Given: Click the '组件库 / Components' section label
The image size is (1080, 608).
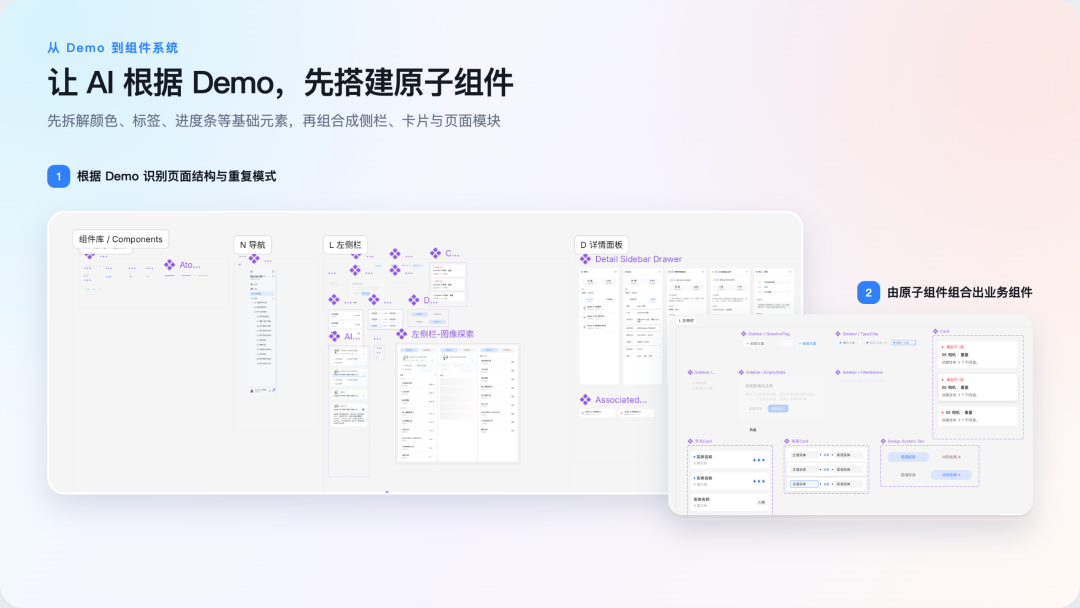Looking at the screenshot, I should click(121, 239).
